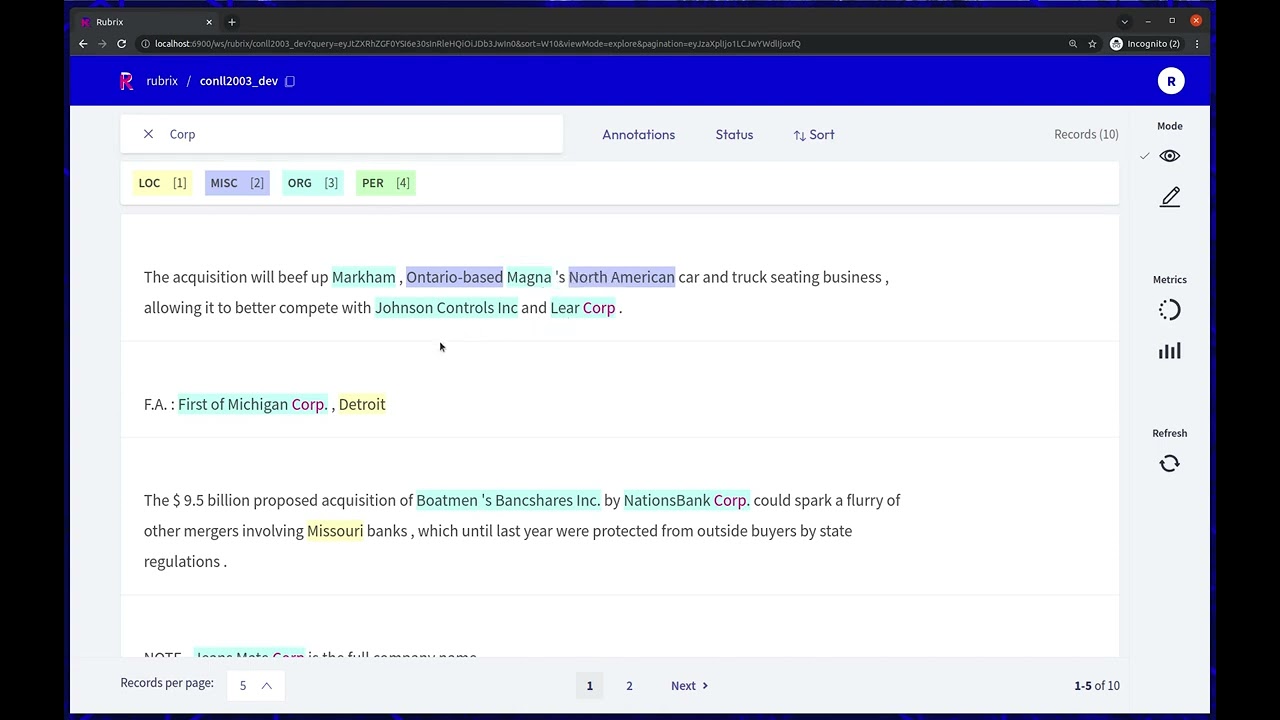The image size is (1280, 720).
Task: Click the Lear Corp entity
Action: [x=583, y=307]
